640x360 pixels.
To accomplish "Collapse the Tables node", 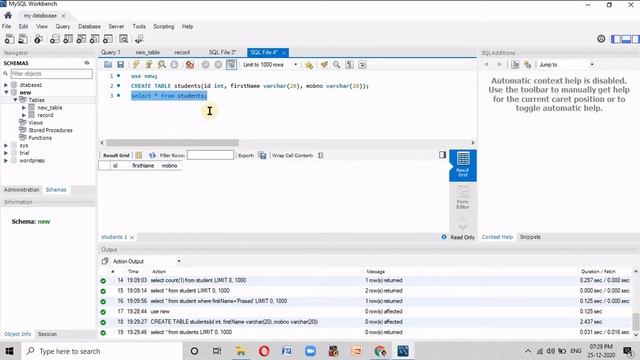I will point(15,100).
